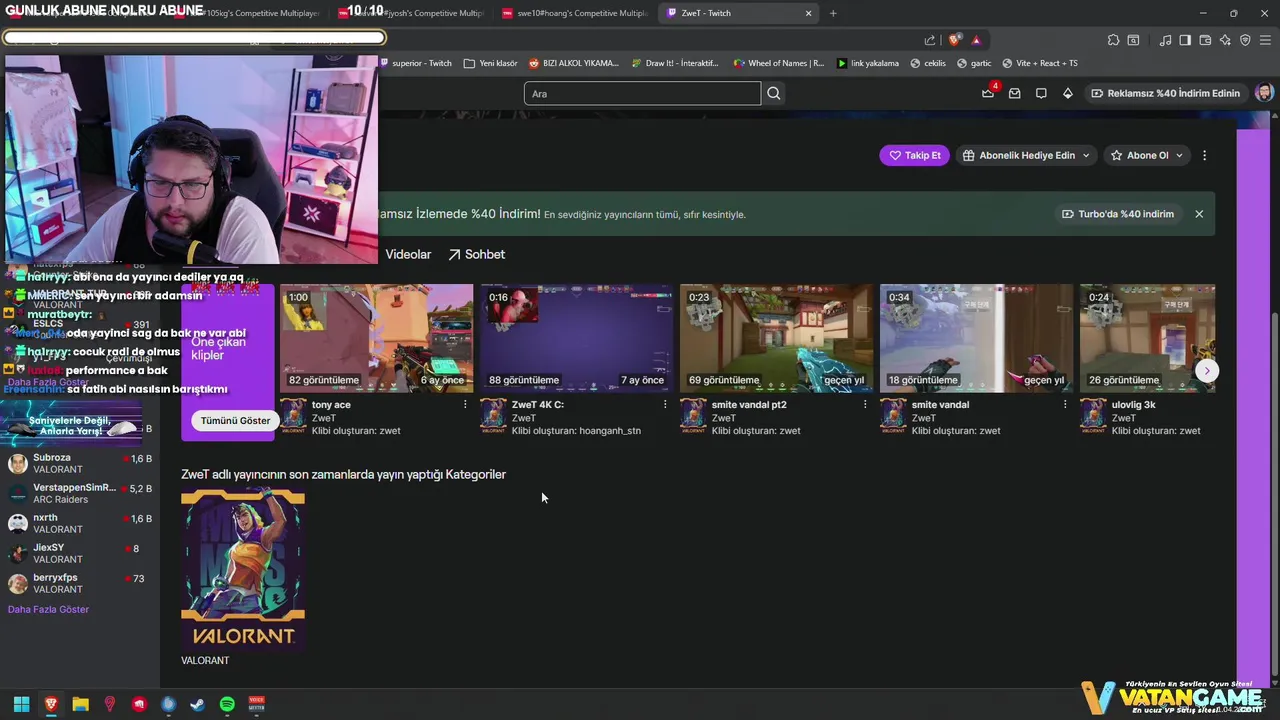Dismiss the Turbo discount banner
This screenshot has height=720, width=1280.
pyautogui.click(x=1199, y=214)
